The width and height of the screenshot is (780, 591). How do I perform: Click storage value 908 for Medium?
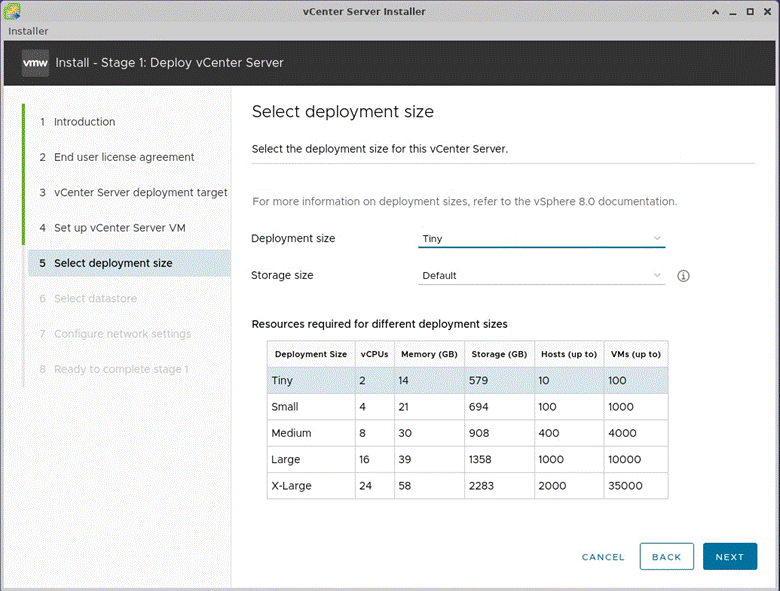[479, 433]
